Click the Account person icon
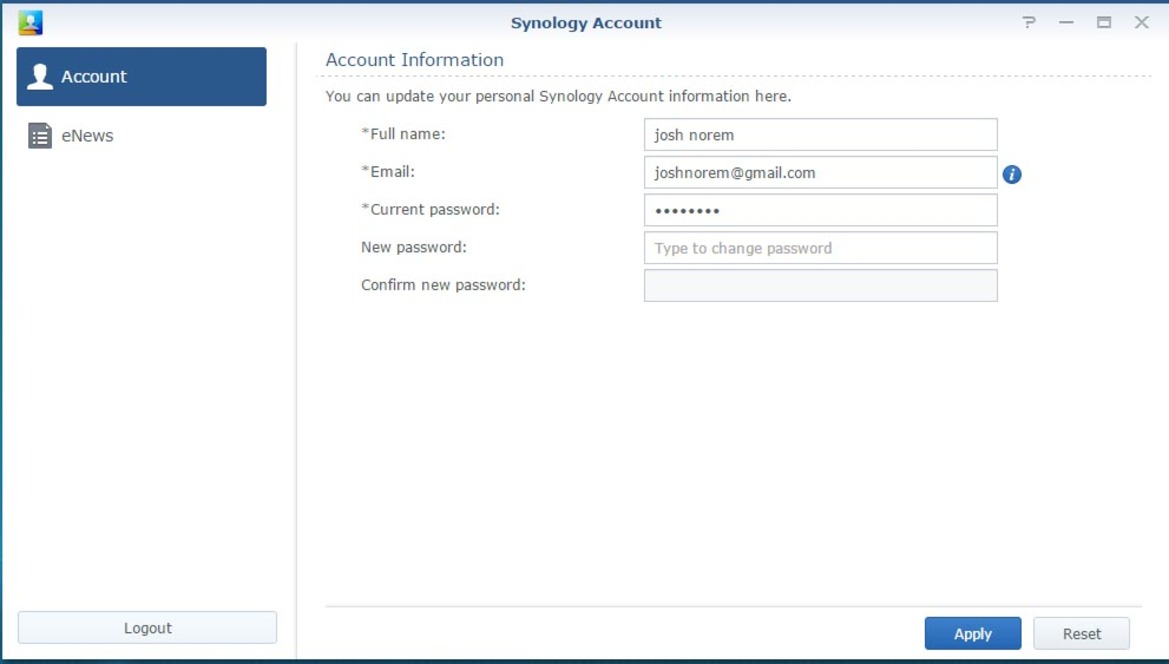1169x664 pixels. 40,76
